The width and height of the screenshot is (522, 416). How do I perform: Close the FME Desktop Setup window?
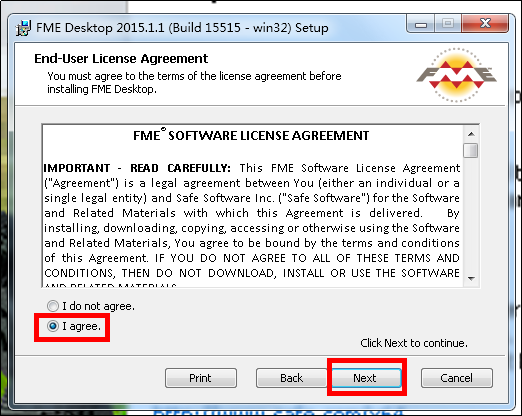[485, 23]
